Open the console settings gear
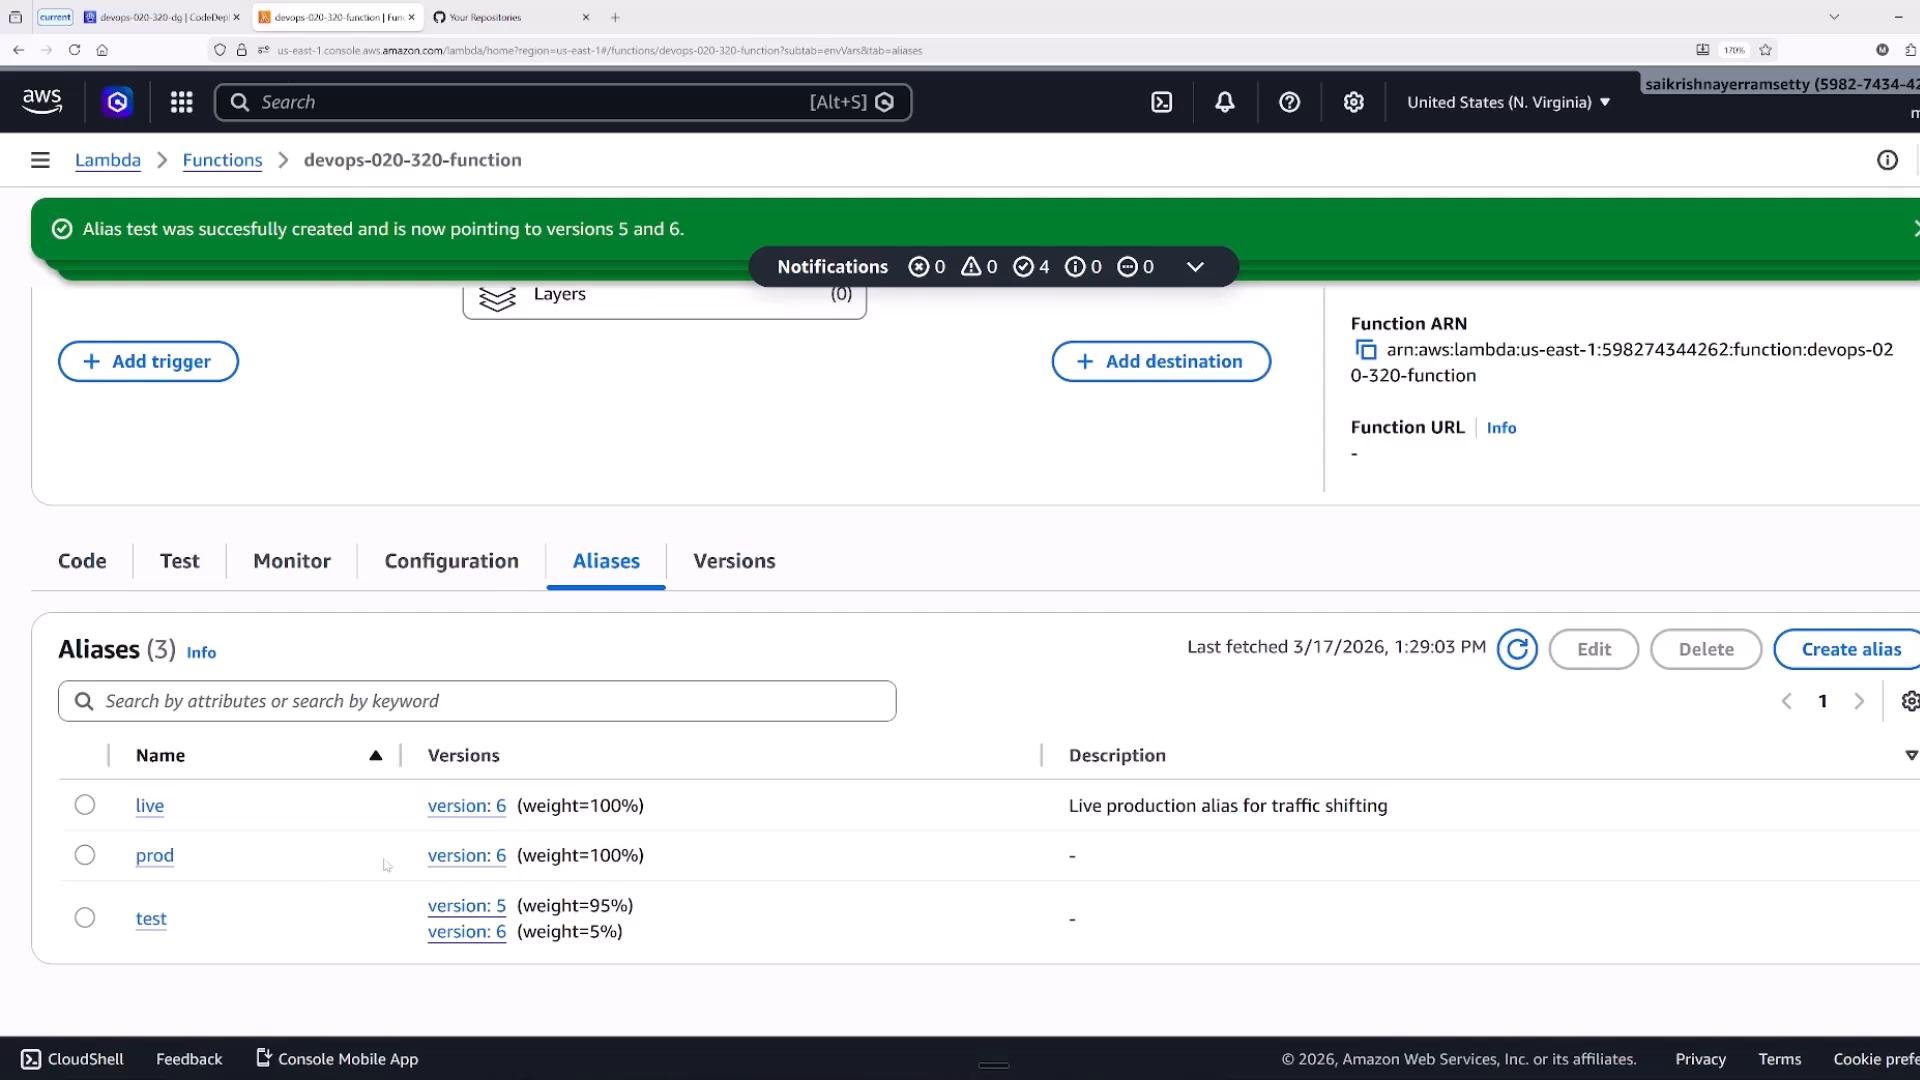 click(x=1354, y=102)
